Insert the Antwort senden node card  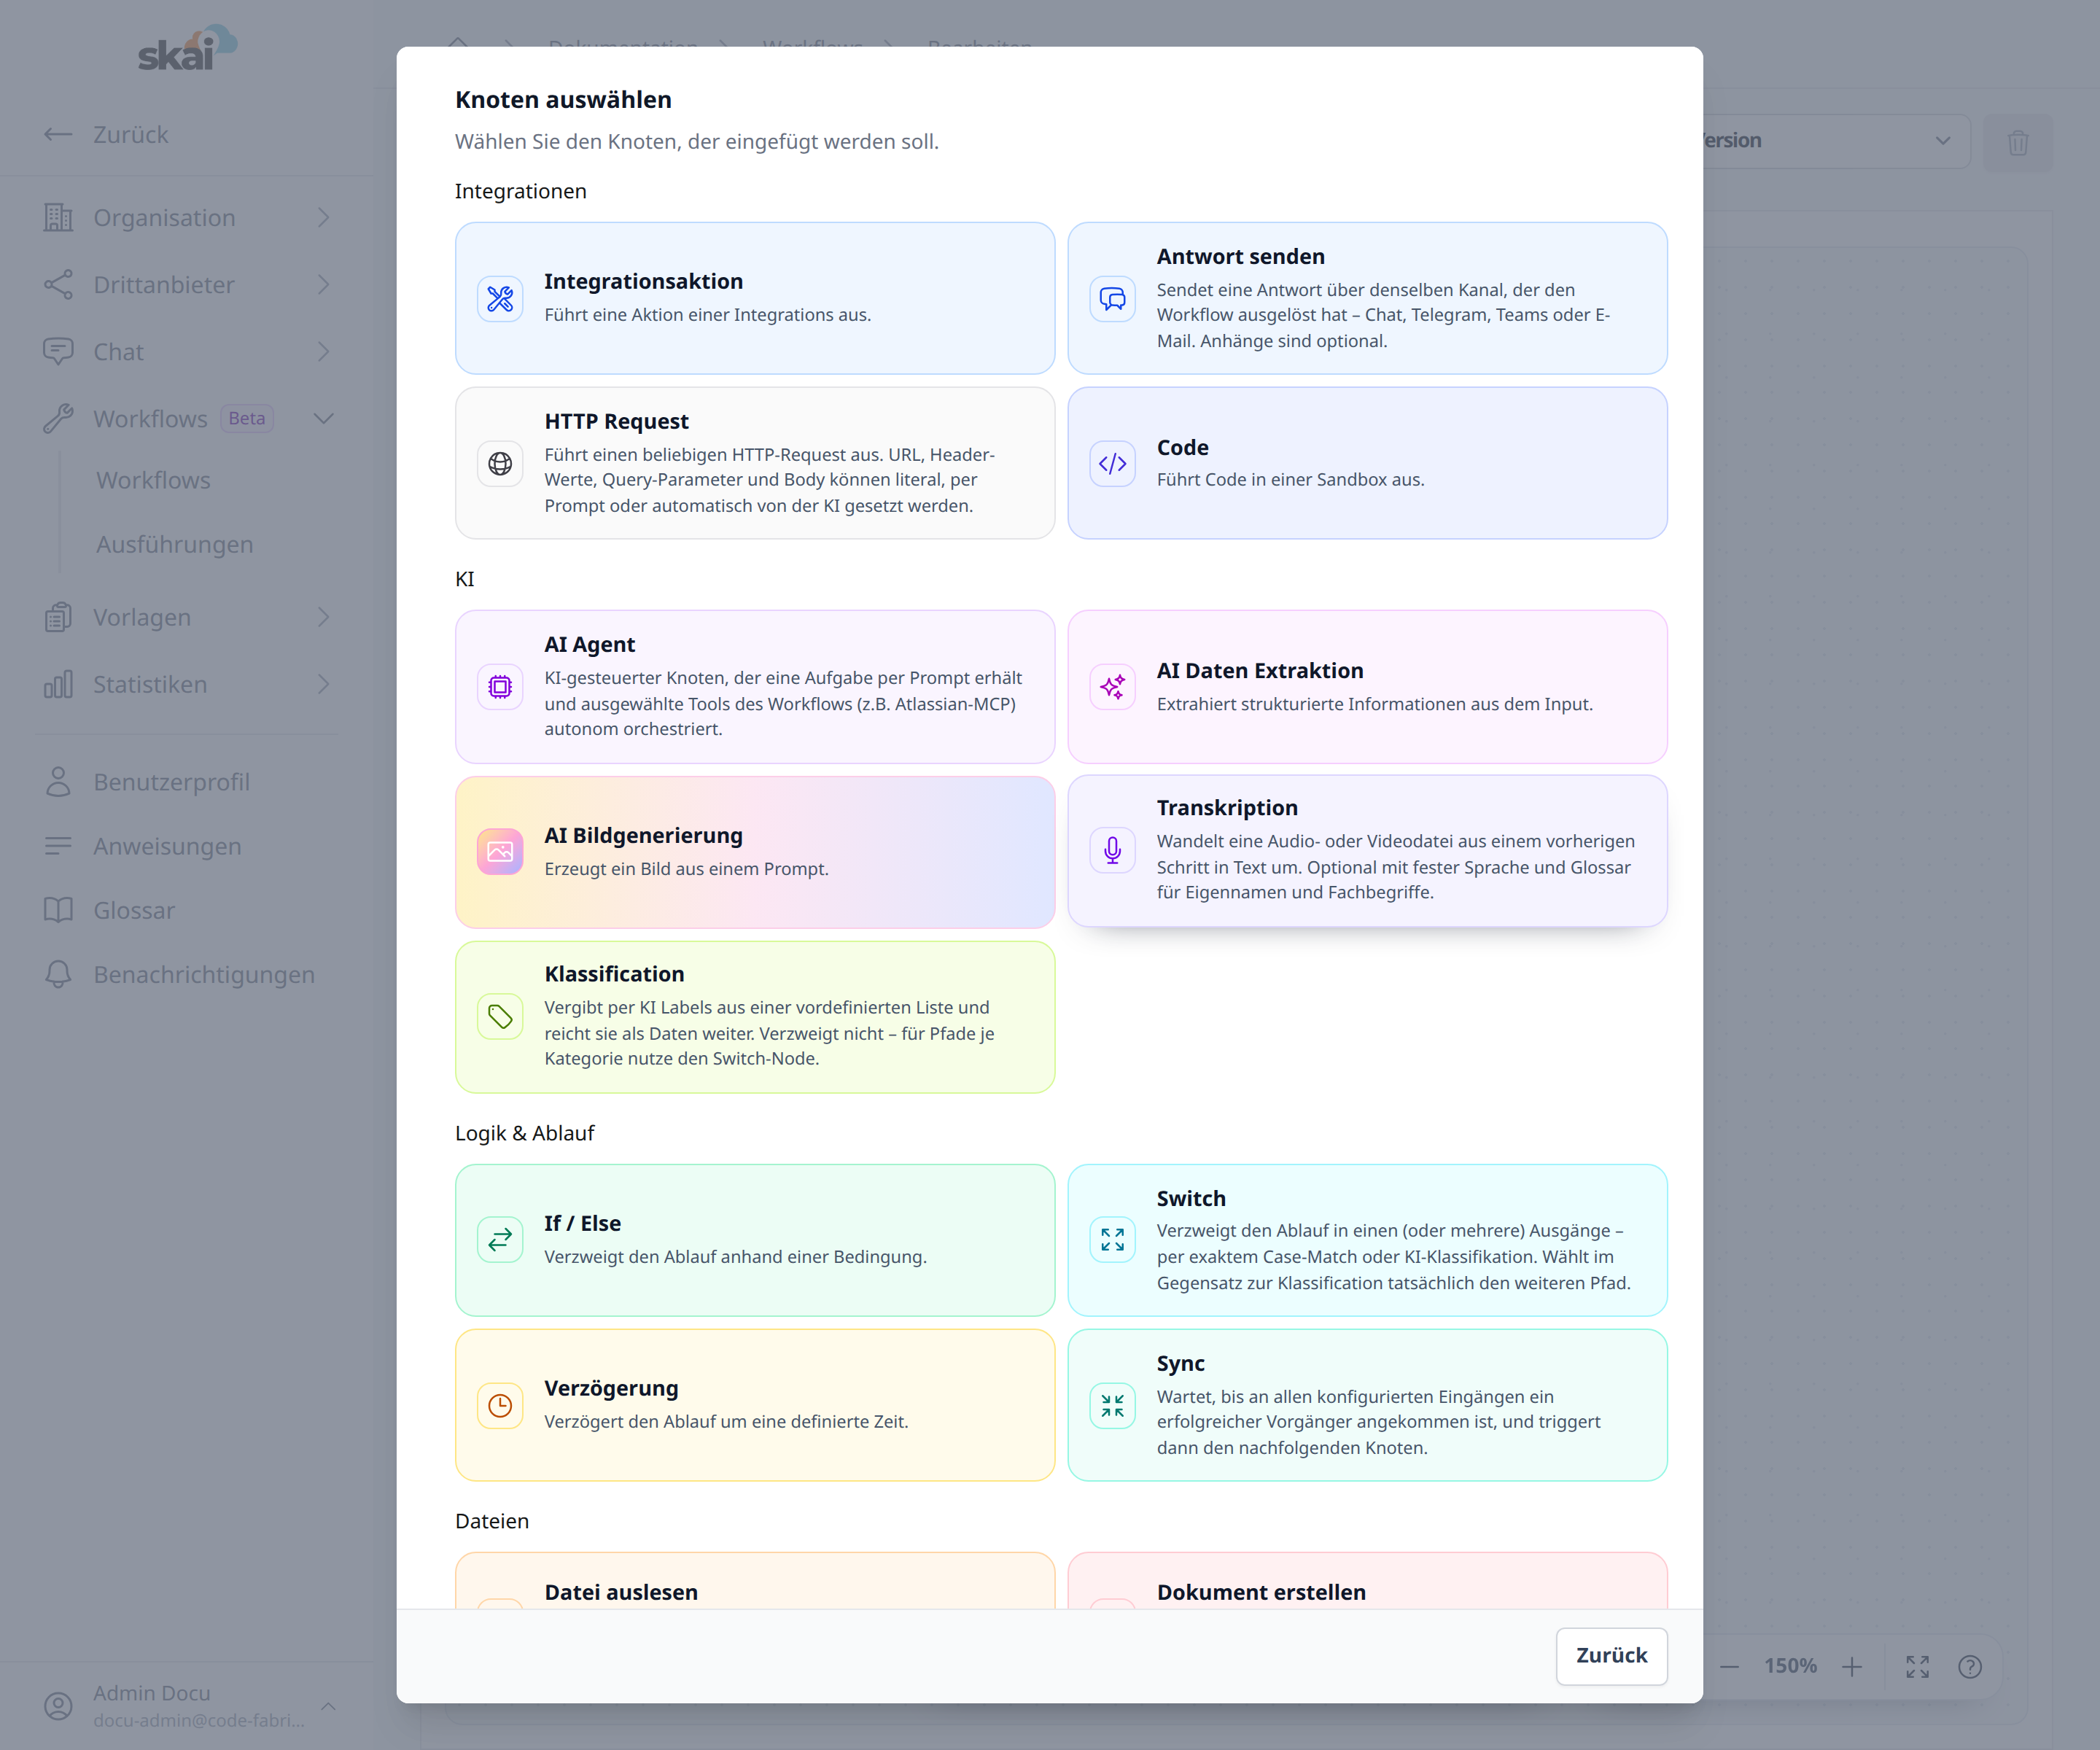click(1367, 298)
